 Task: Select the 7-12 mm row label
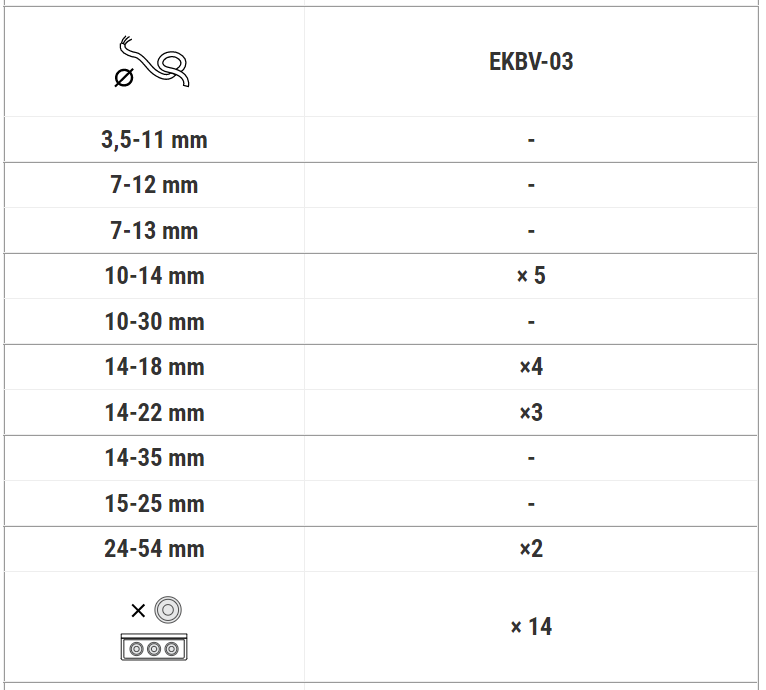pyautogui.click(x=154, y=185)
